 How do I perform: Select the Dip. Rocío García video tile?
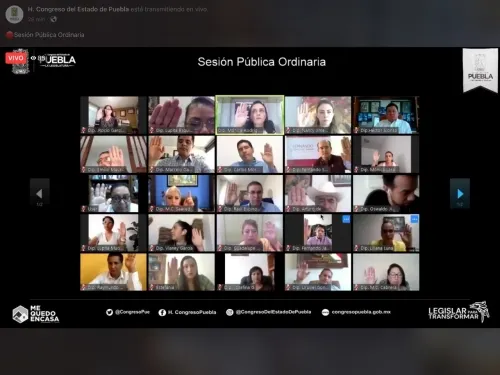(x=113, y=115)
